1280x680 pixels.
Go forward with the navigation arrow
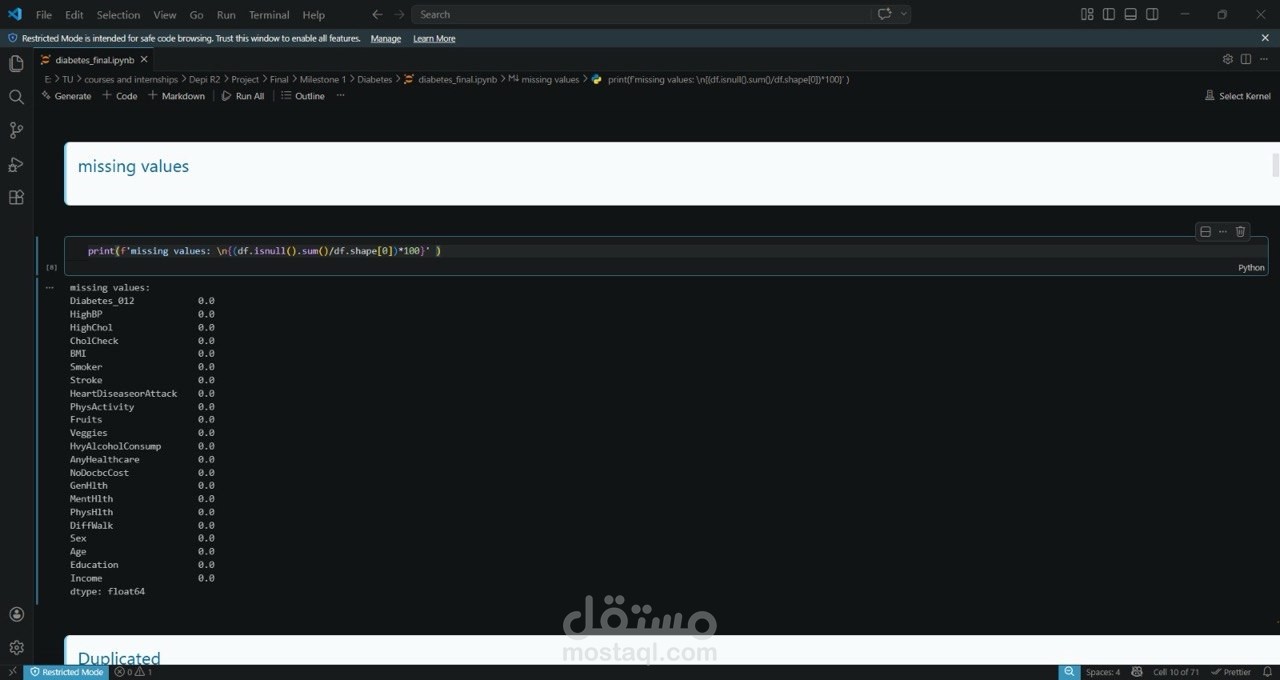click(x=399, y=15)
